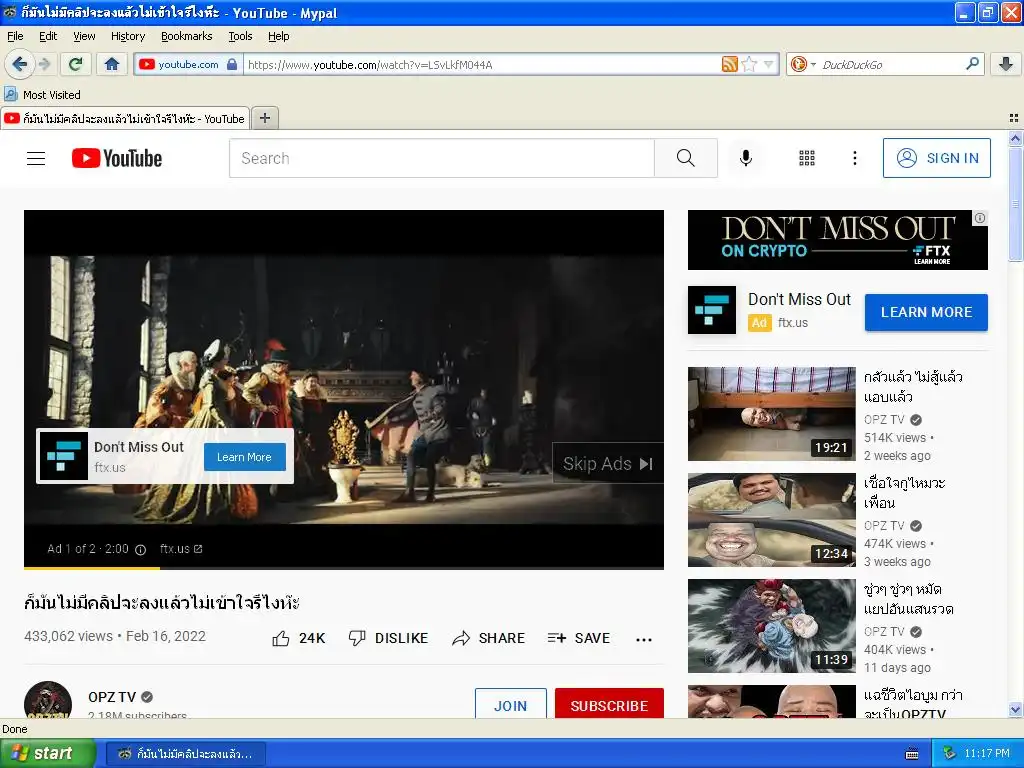
Task: Click the FTX logo in sidebar ad
Action: point(712,310)
